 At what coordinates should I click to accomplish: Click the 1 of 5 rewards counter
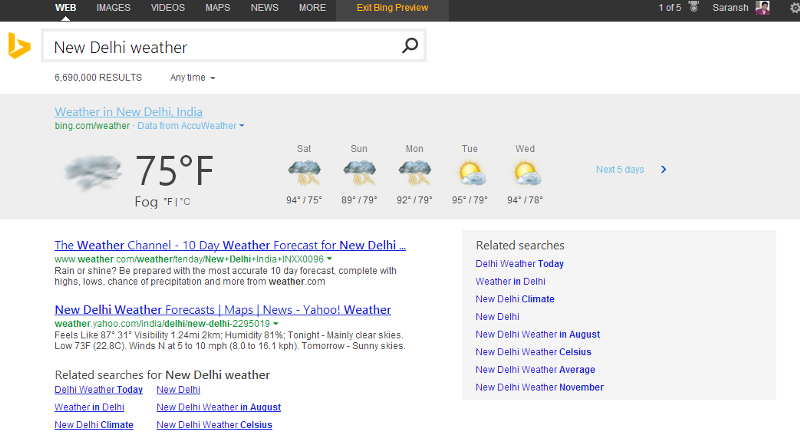tap(669, 8)
